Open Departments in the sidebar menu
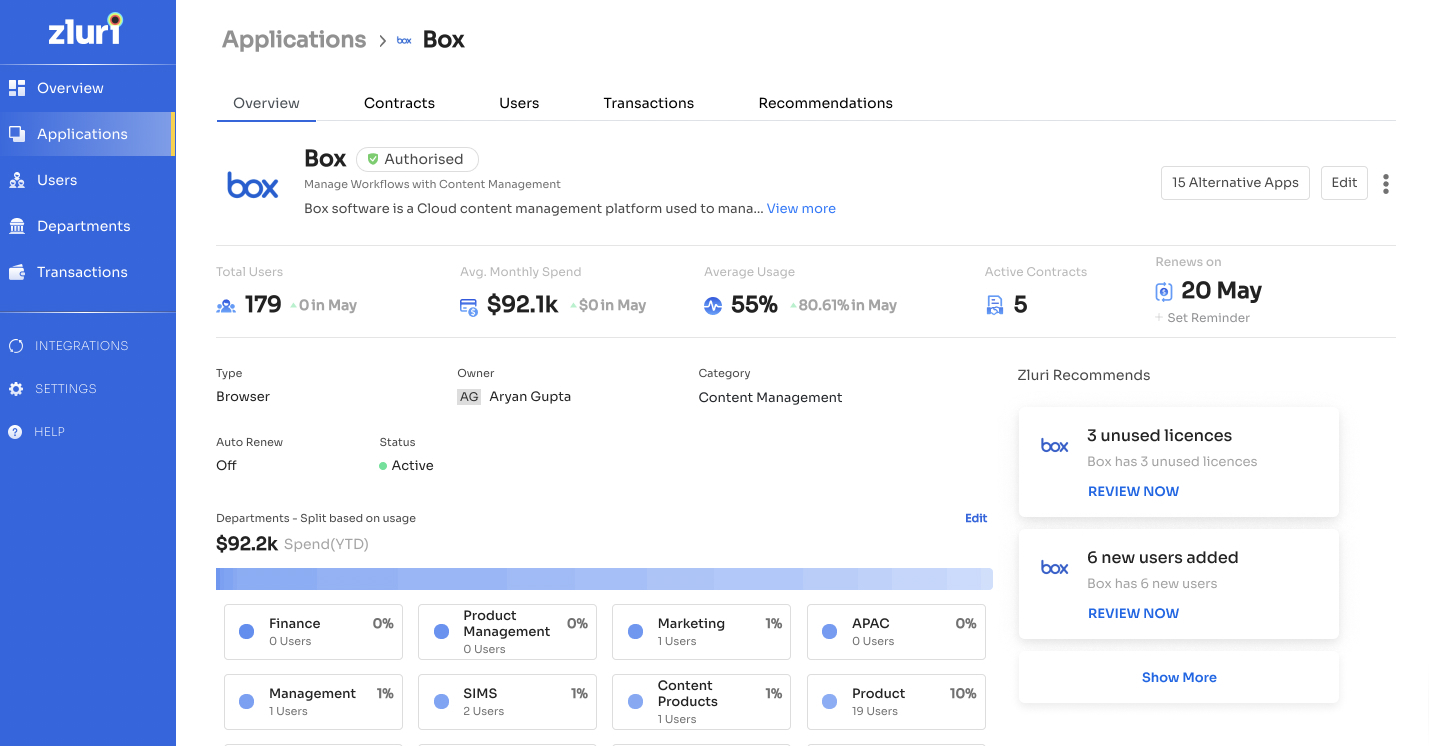 pyautogui.click(x=88, y=226)
